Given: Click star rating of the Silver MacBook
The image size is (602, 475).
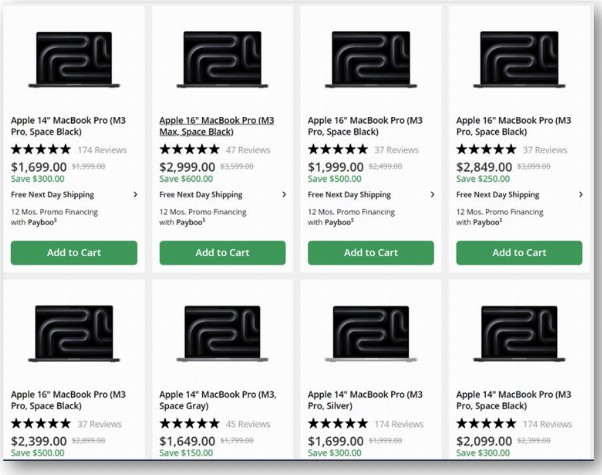Looking at the screenshot, I should pyautogui.click(x=338, y=424).
